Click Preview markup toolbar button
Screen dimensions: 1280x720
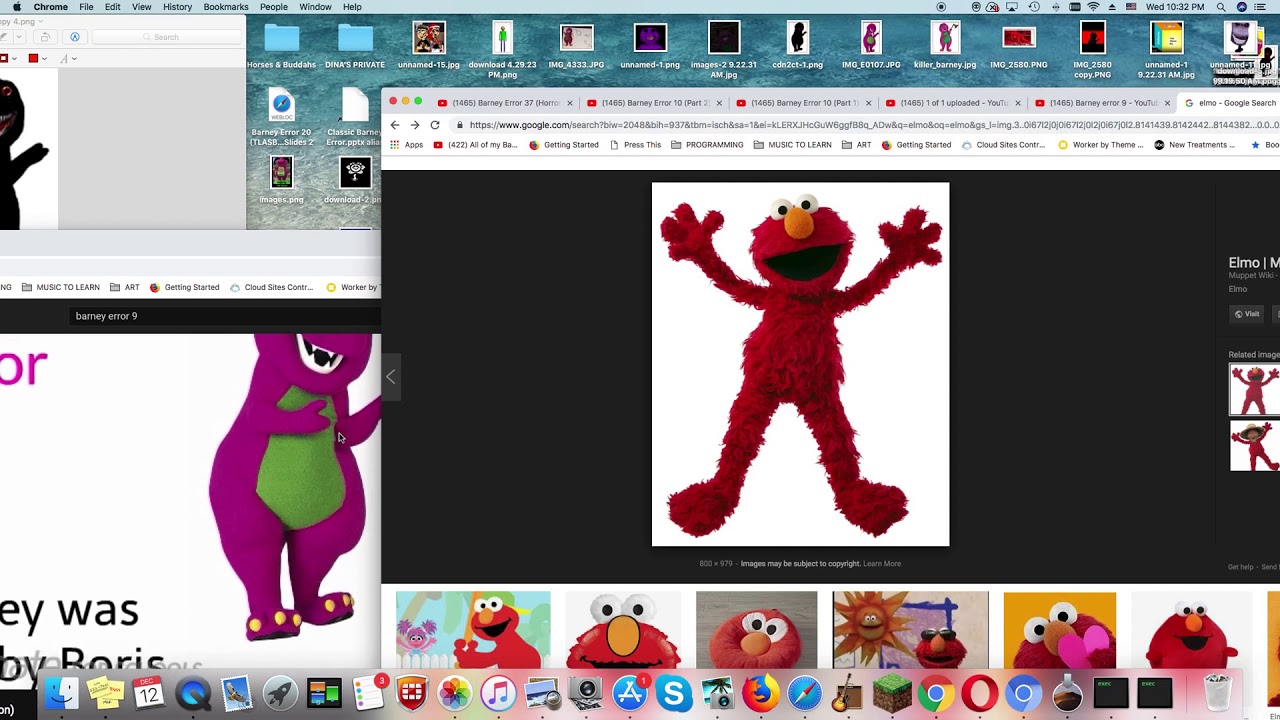tap(75, 37)
